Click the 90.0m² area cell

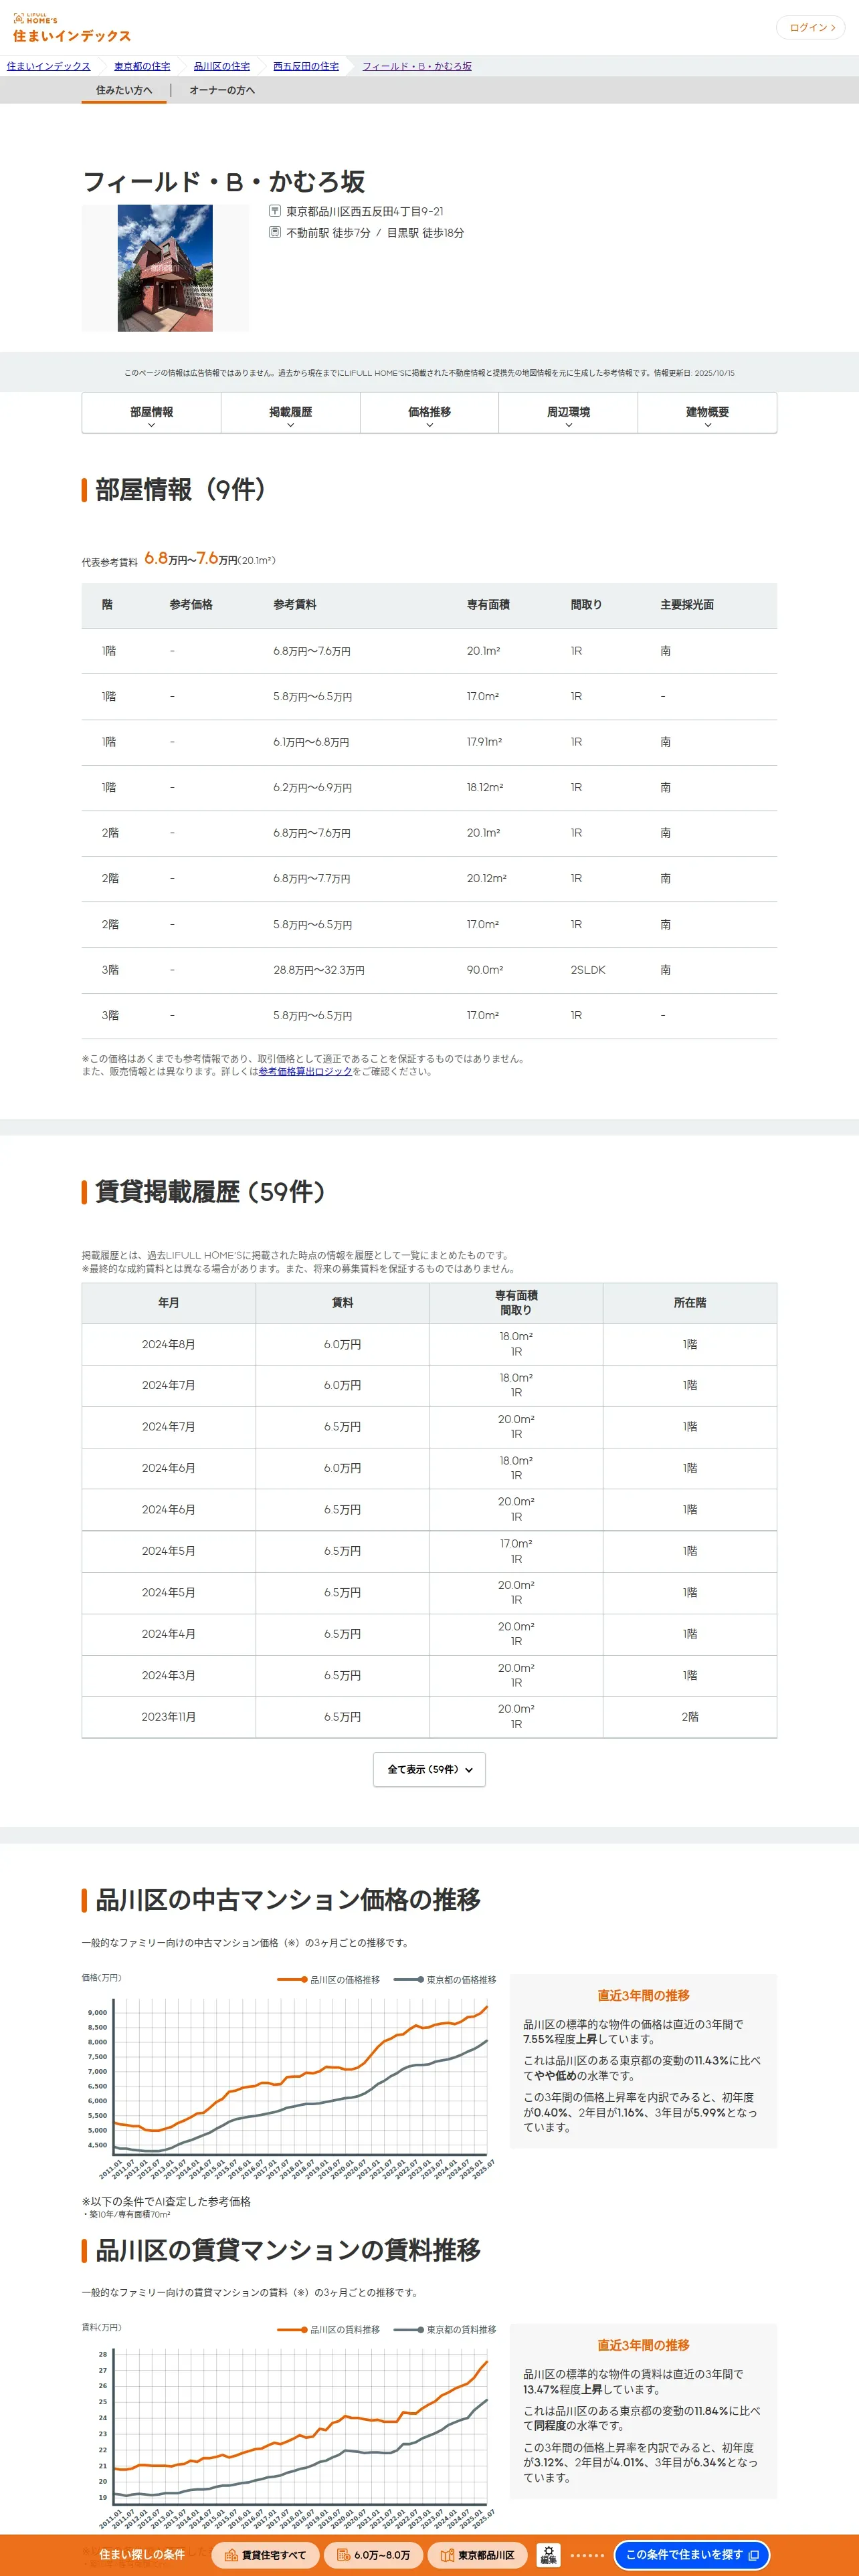click(485, 970)
